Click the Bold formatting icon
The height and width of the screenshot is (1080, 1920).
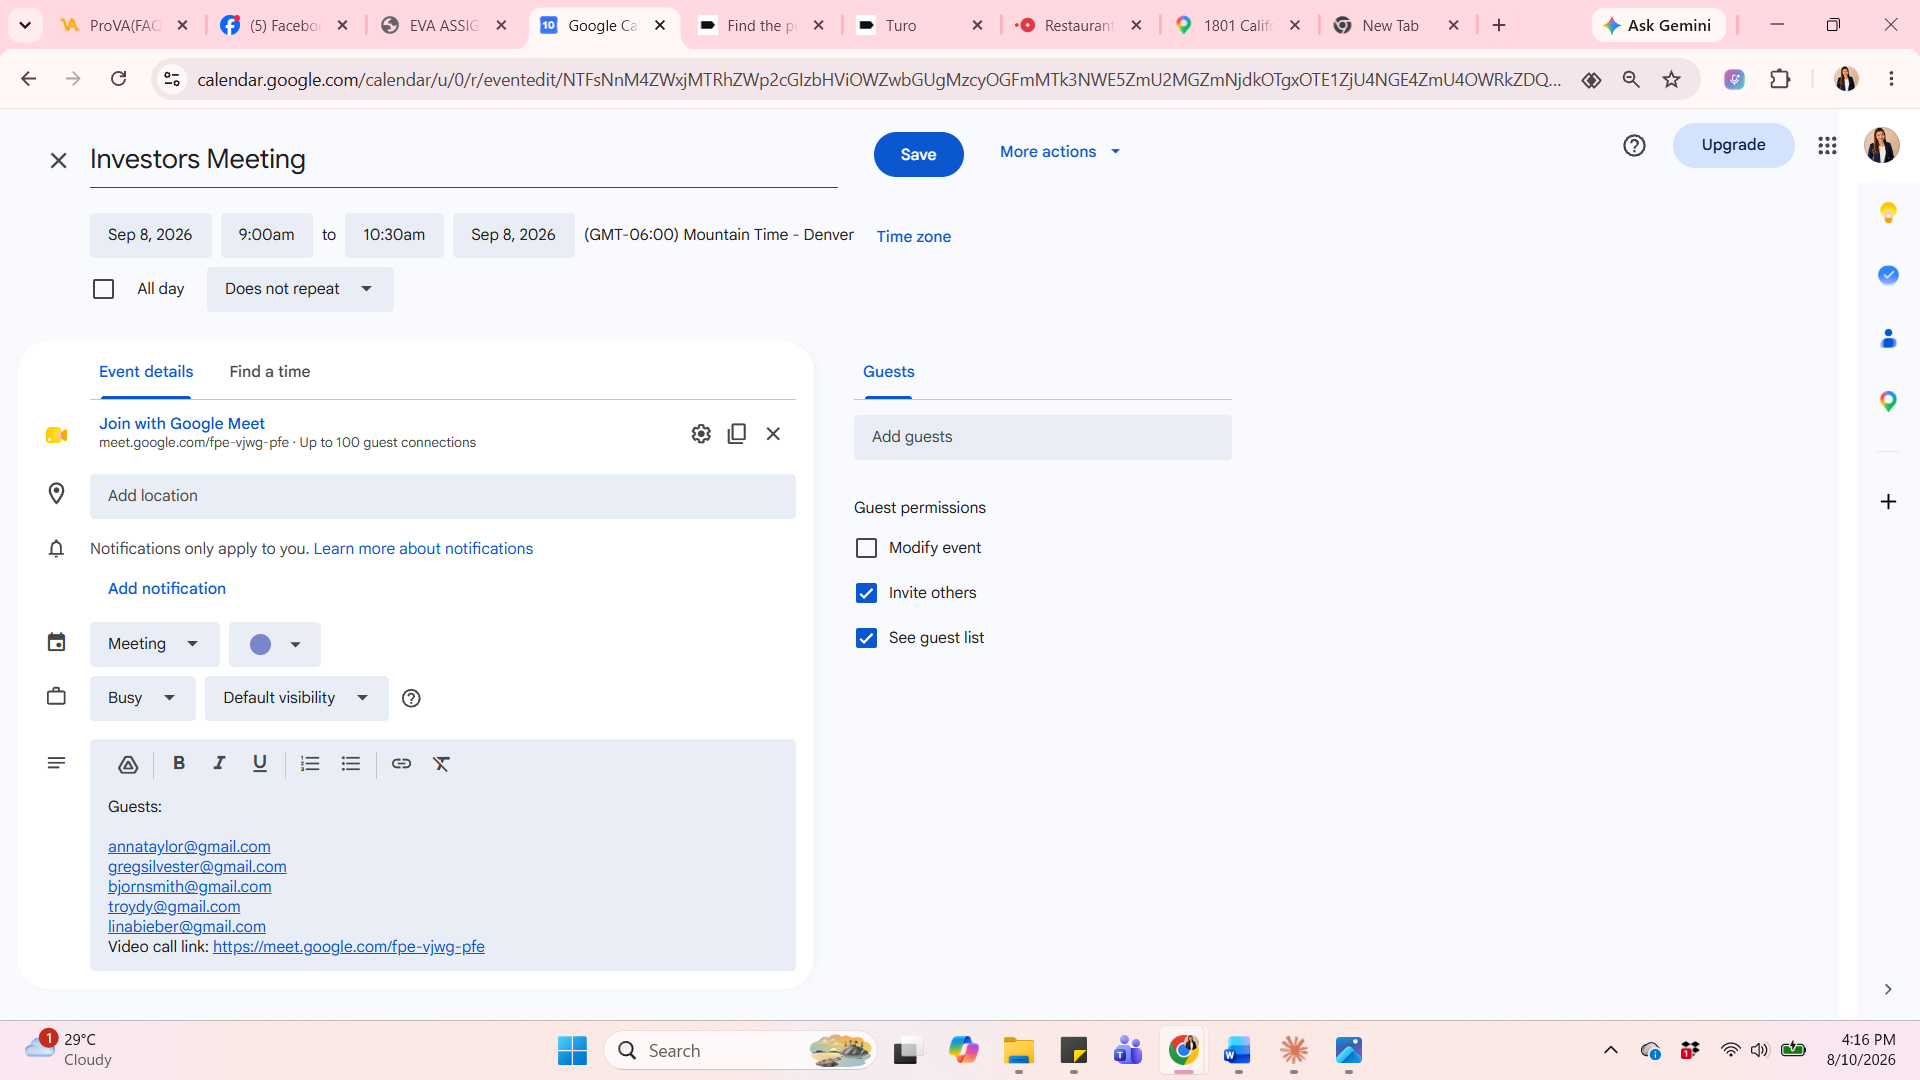coord(179,764)
